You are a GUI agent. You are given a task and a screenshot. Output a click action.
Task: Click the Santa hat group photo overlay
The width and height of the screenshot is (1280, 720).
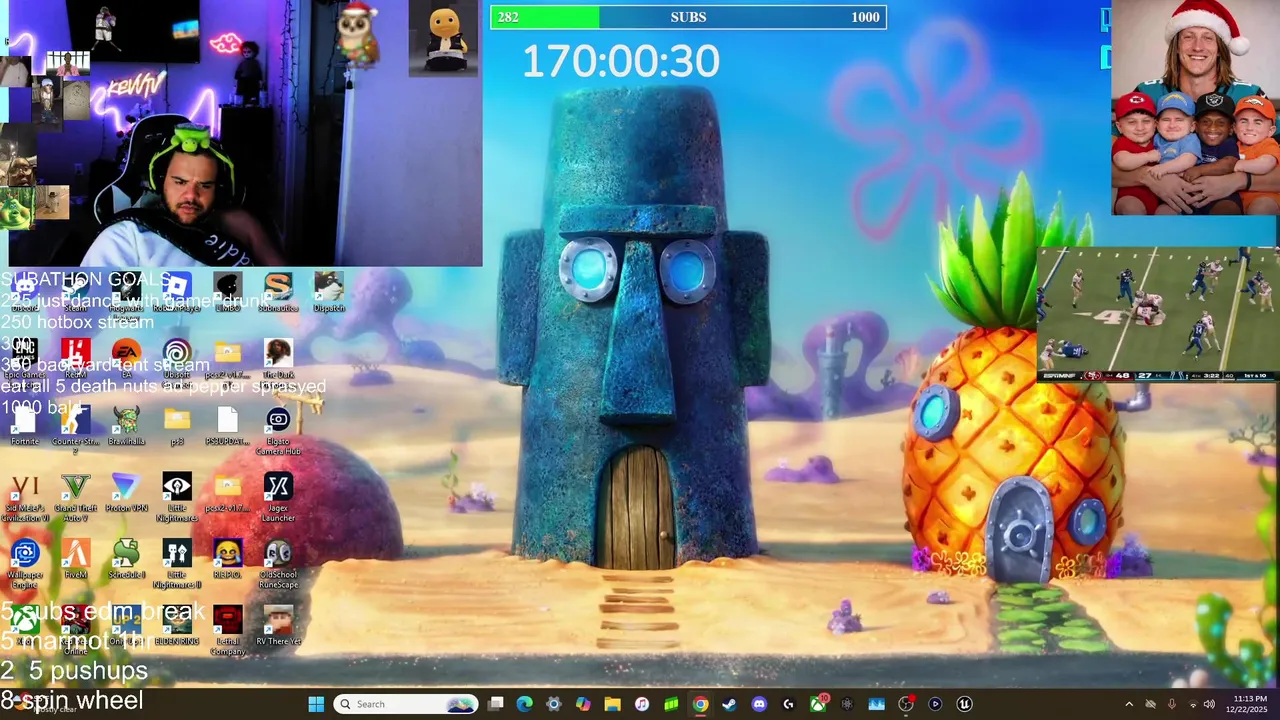point(1194,107)
